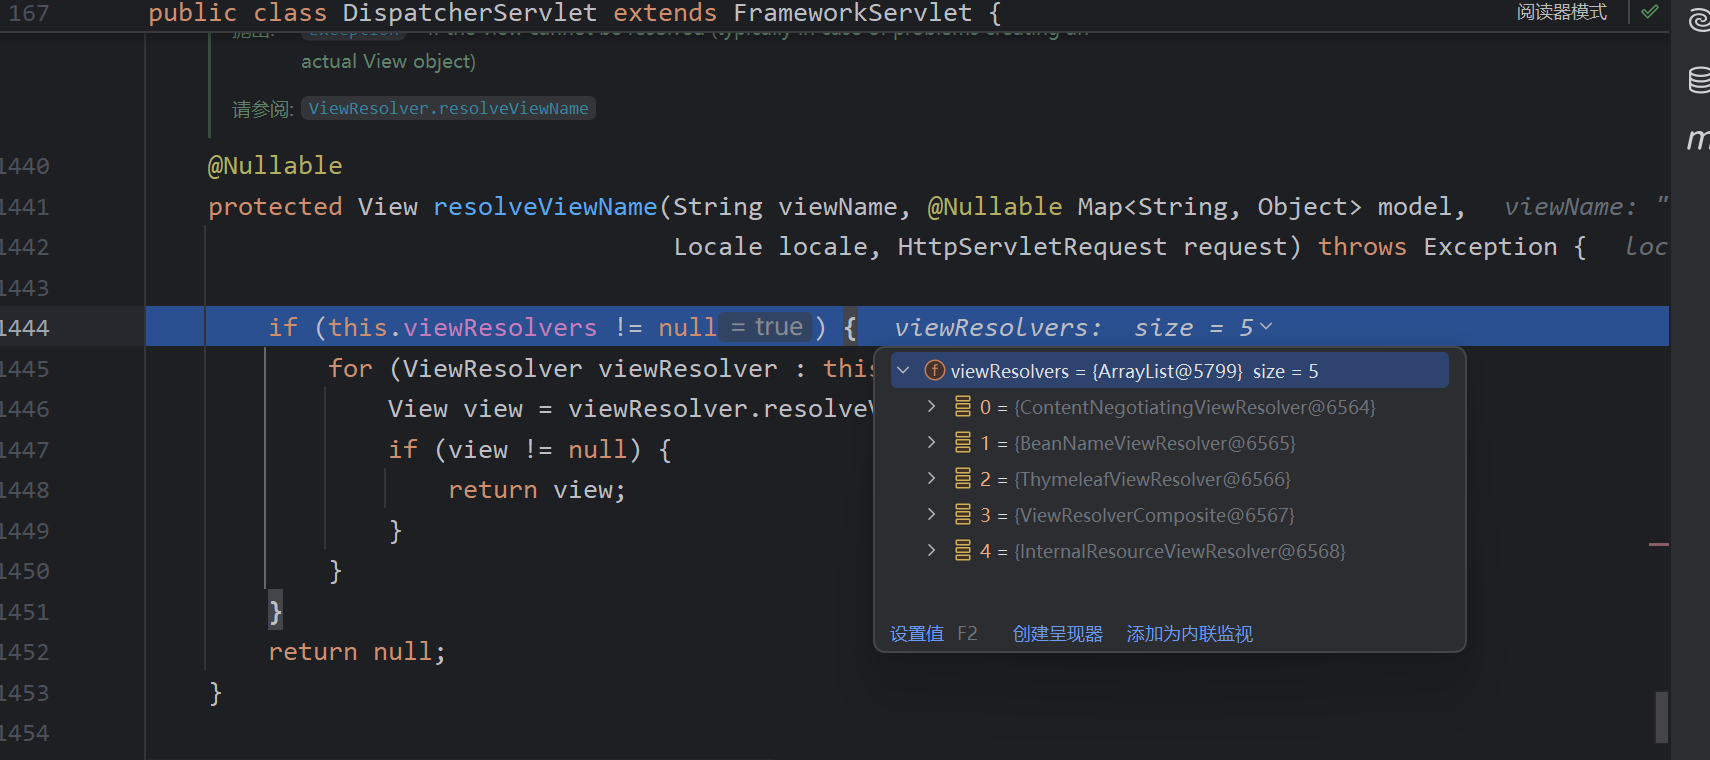Click the editor vertical scrollbar thumb

coord(1661,717)
